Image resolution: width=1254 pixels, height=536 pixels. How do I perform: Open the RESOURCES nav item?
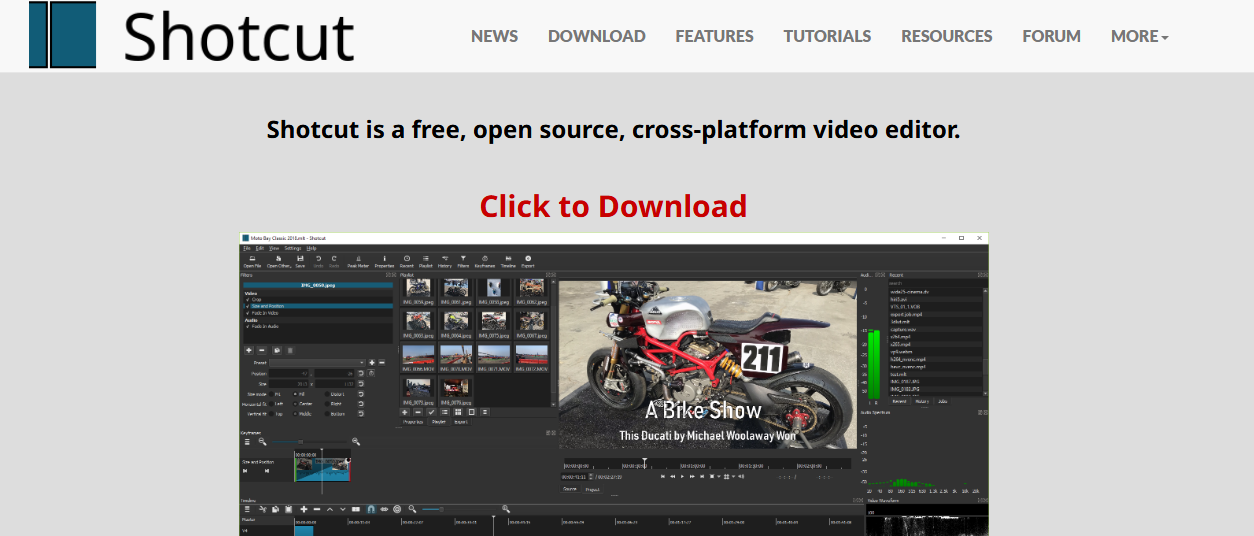(x=946, y=36)
